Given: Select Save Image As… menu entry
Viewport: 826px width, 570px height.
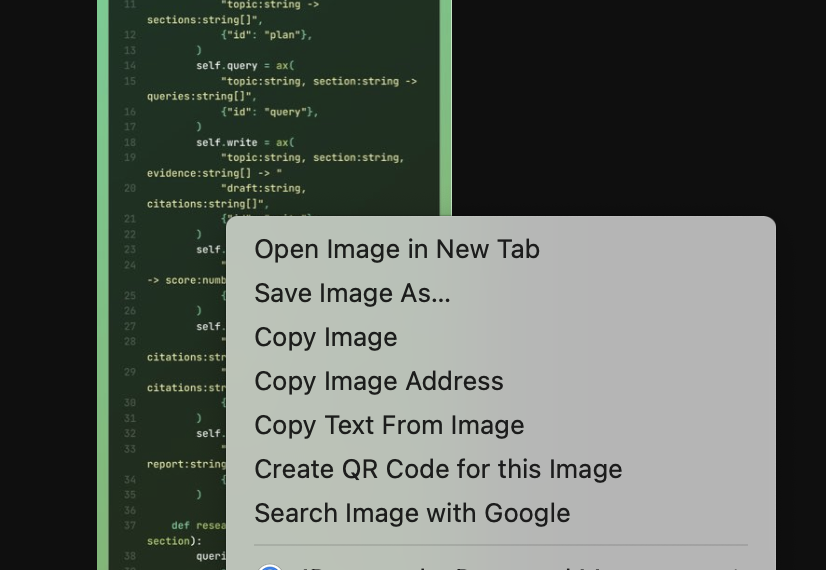Looking at the screenshot, I should click(x=500, y=293).
